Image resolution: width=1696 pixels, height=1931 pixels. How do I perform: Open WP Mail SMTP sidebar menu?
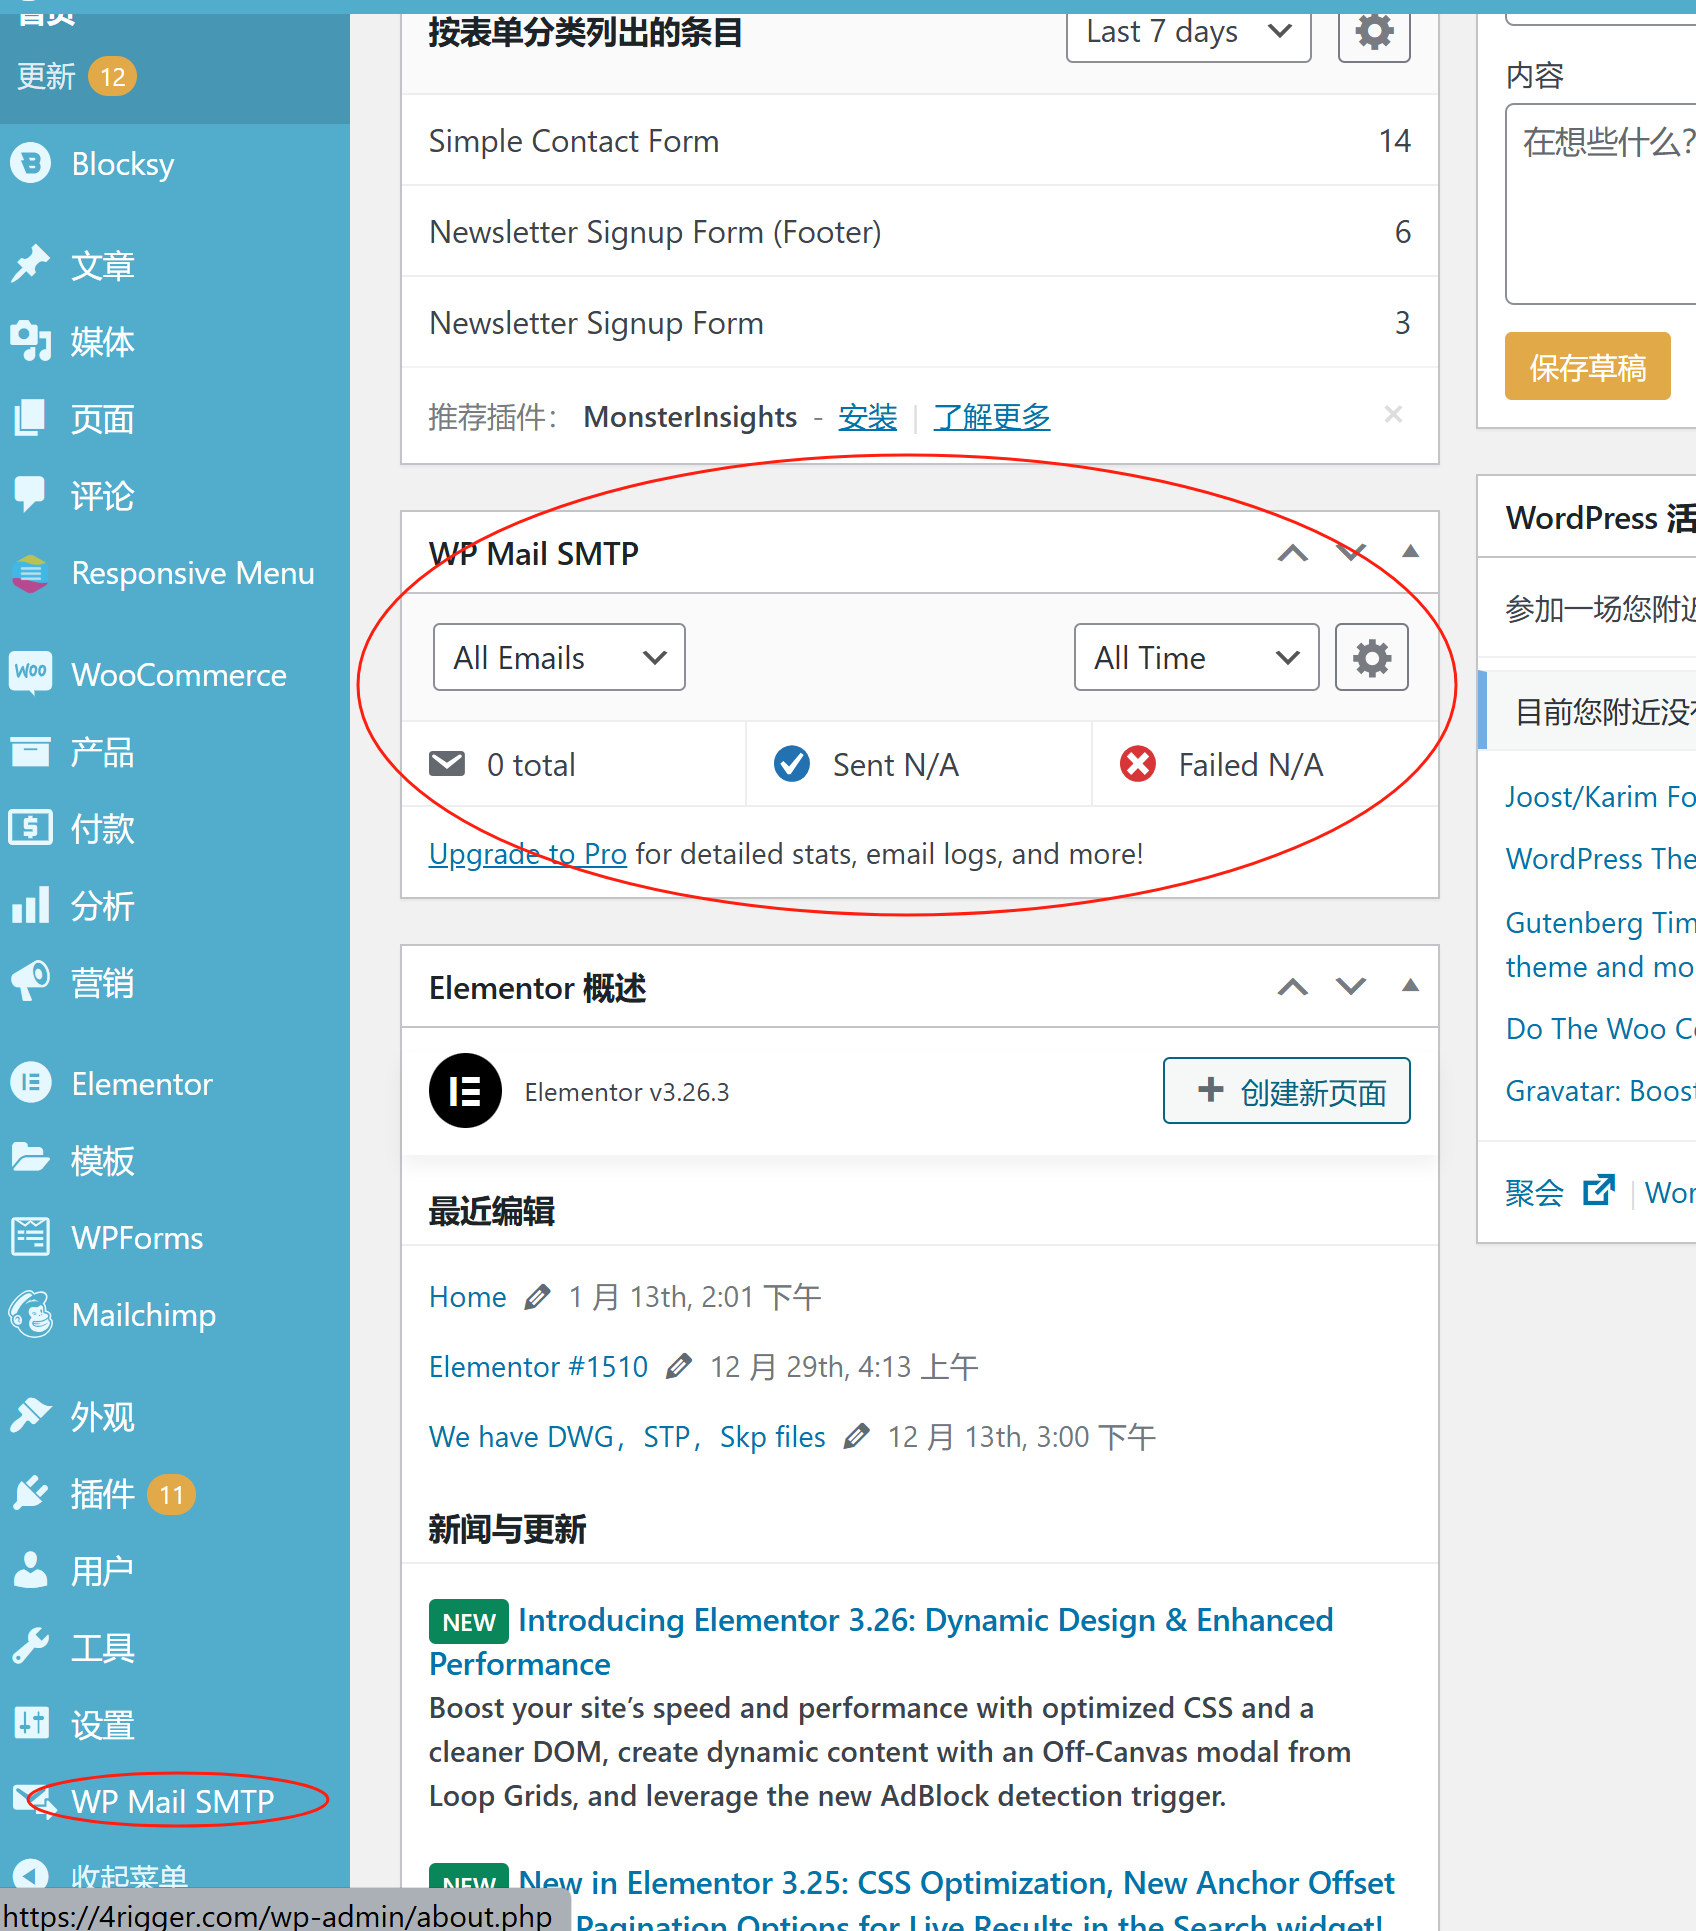(x=175, y=1802)
